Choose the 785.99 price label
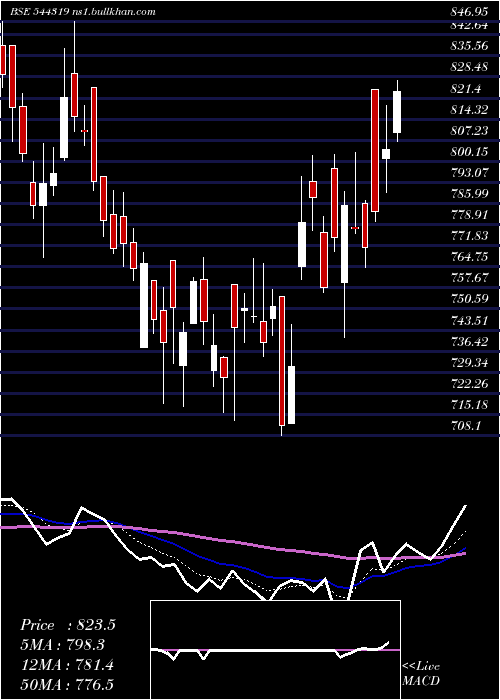The height and width of the screenshot is (700, 500). point(469,194)
